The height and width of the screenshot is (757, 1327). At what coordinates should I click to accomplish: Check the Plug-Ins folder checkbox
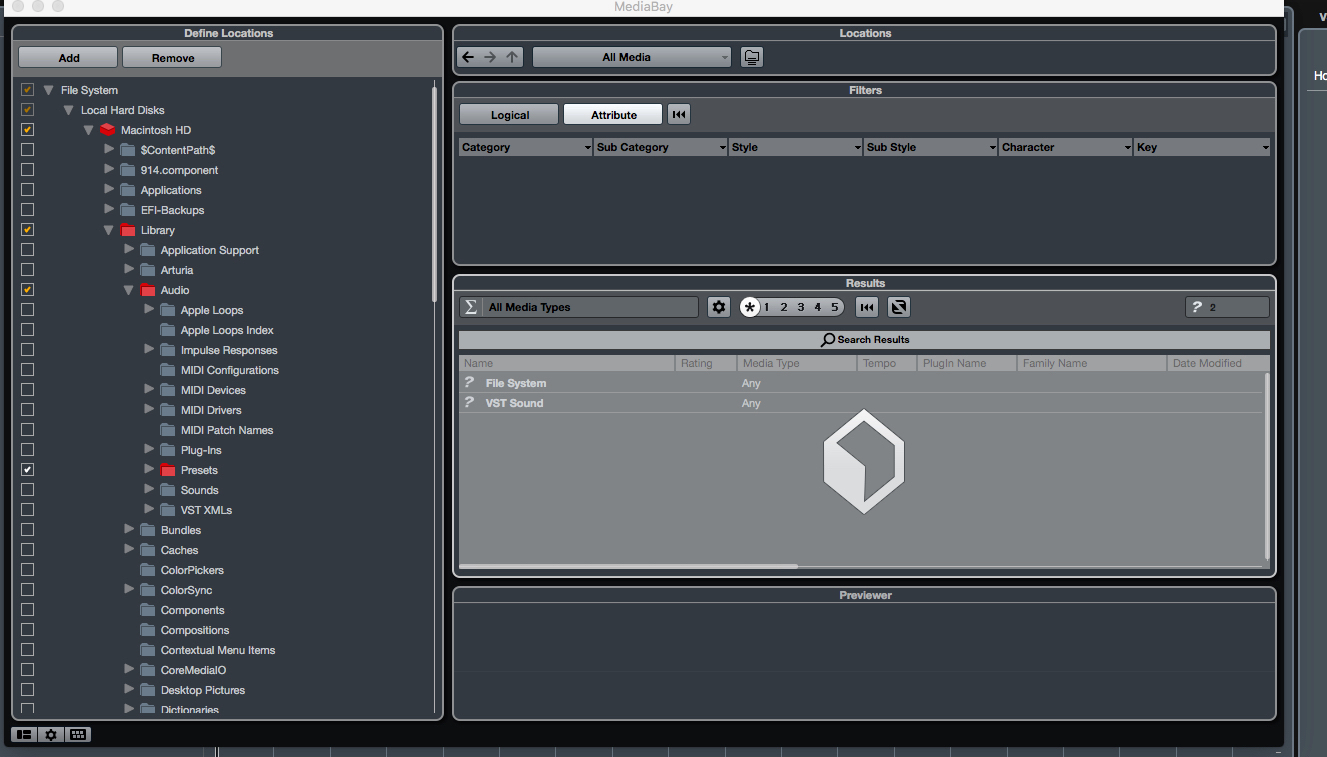(x=27, y=450)
